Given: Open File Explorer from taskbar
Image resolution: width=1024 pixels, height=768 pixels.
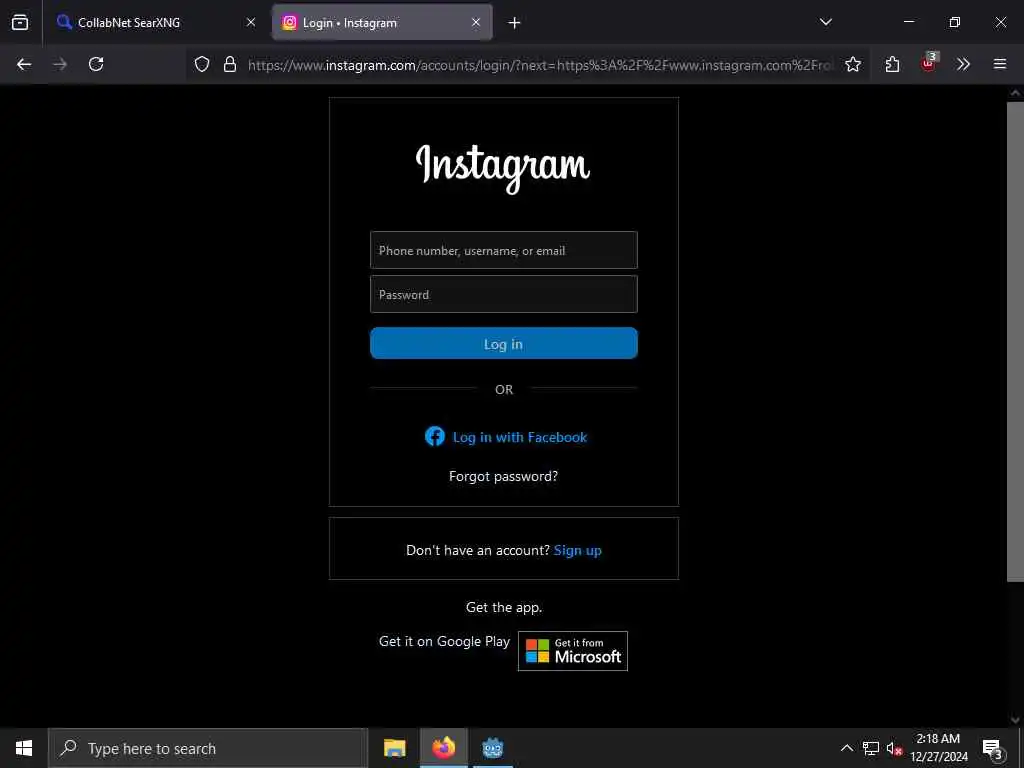Looking at the screenshot, I should pos(394,748).
